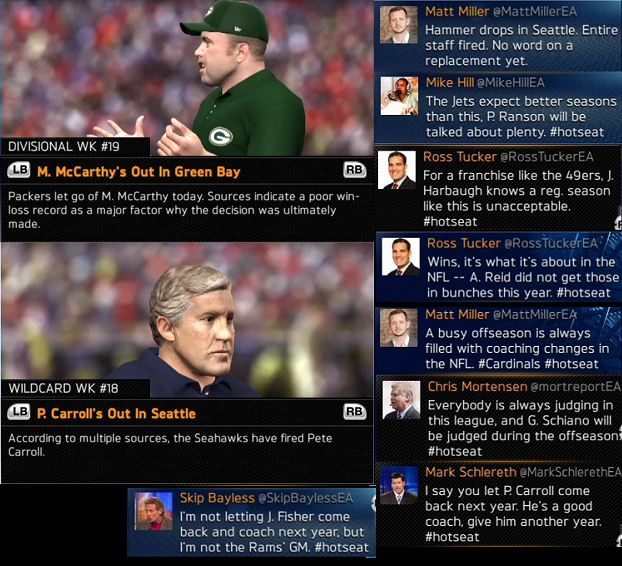Click the RB icon beside P. Carroll headline
The width and height of the screenshot is (622, 566).
pyautogui.click(x=354, y=412)
